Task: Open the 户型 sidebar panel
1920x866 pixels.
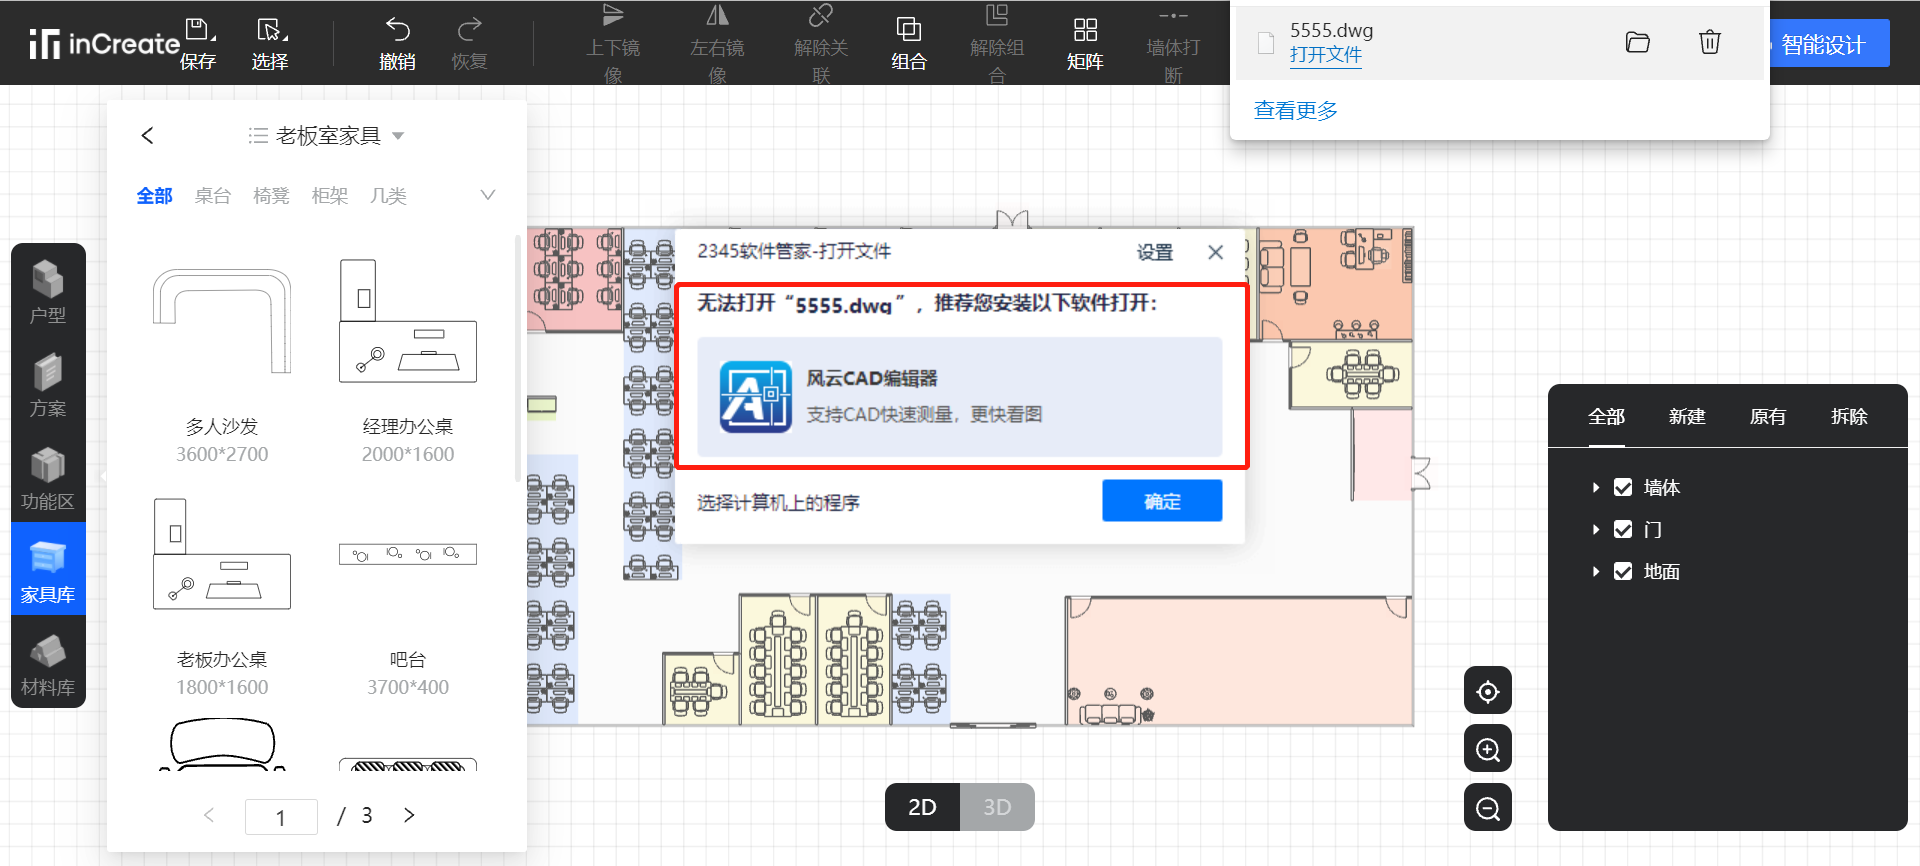Action: point(48,290)
